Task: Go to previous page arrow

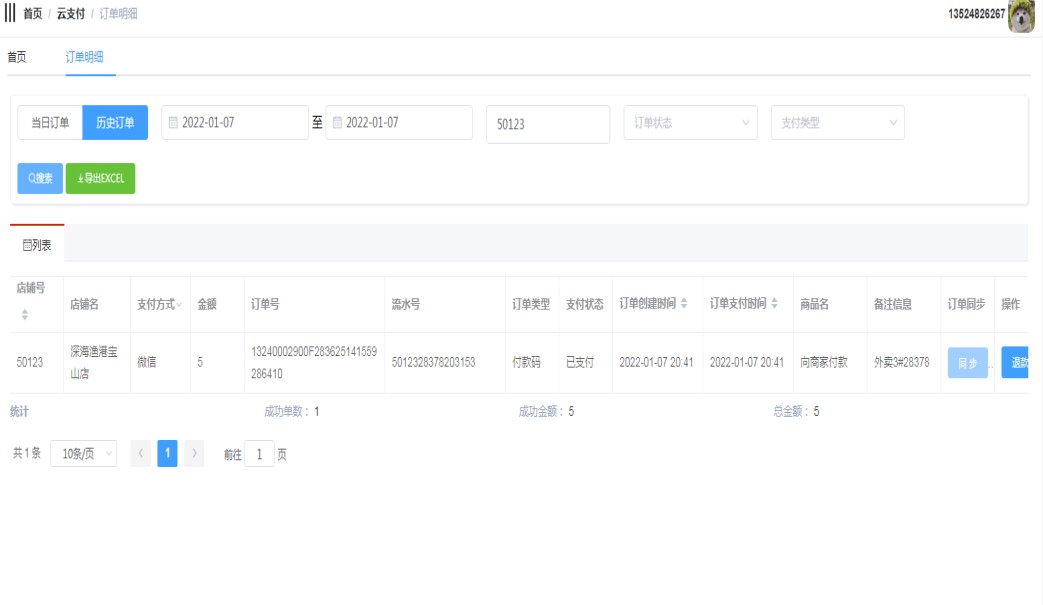Action: click(141, 454)
